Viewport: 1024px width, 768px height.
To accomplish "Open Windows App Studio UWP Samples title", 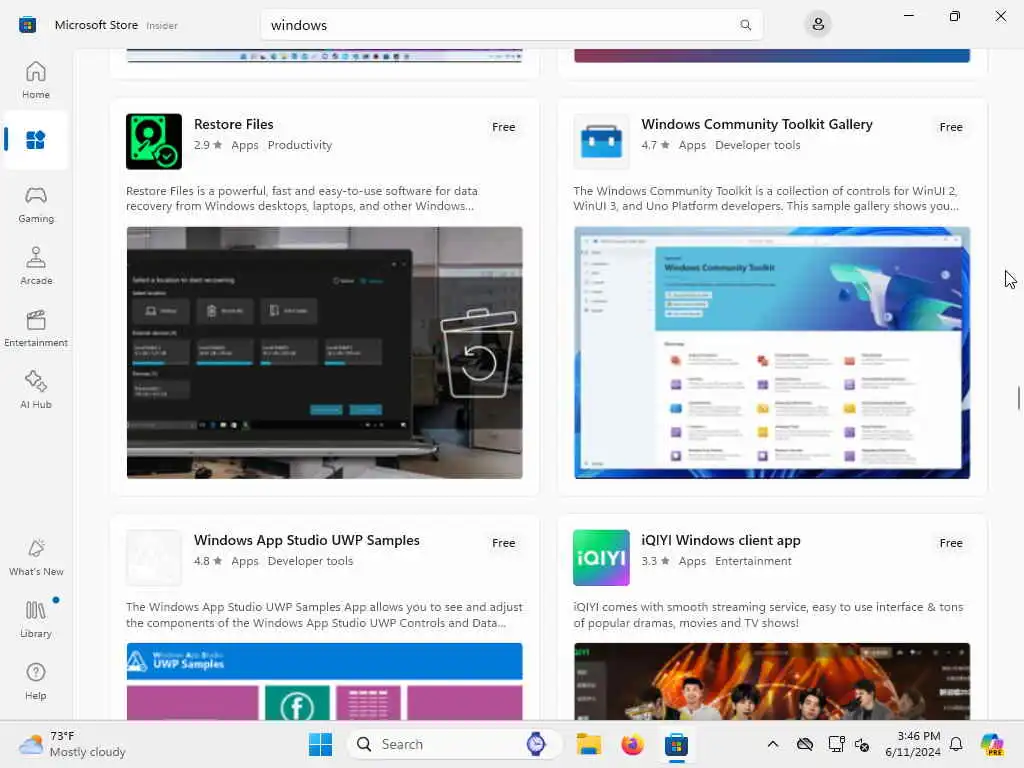I will coord(307,540).
